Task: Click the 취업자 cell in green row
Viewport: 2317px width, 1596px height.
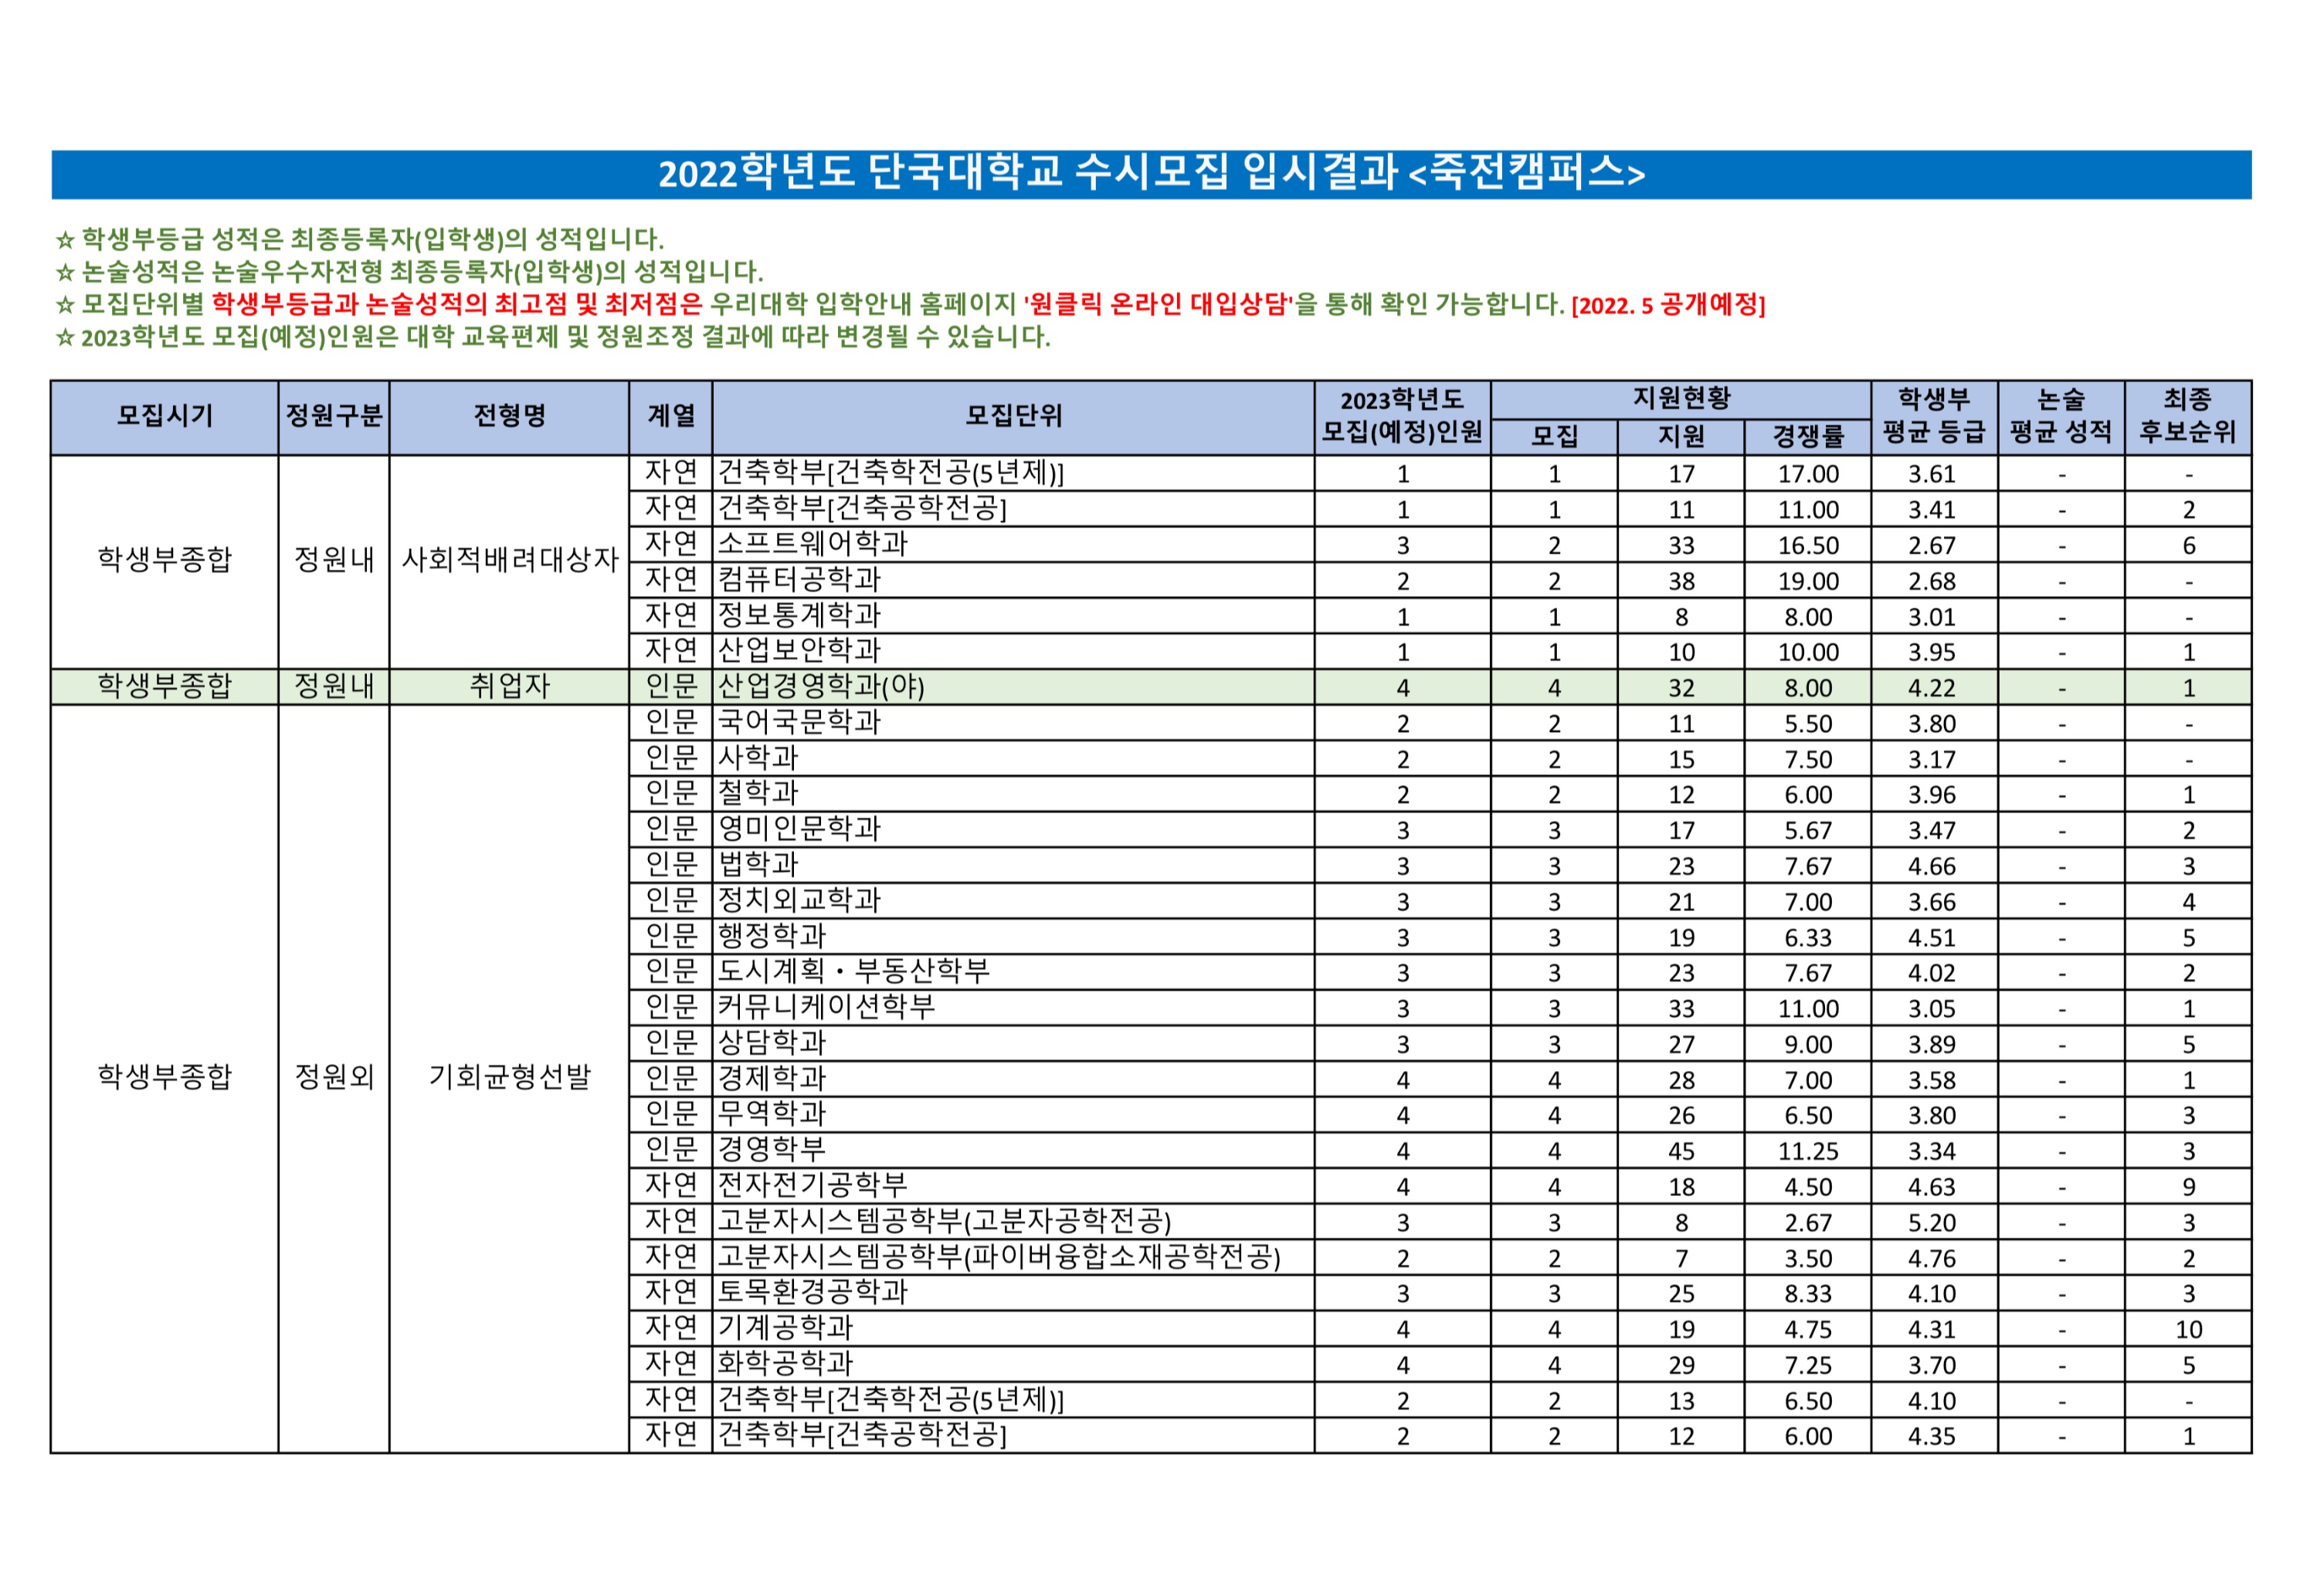Action: (x=509, y=687)
